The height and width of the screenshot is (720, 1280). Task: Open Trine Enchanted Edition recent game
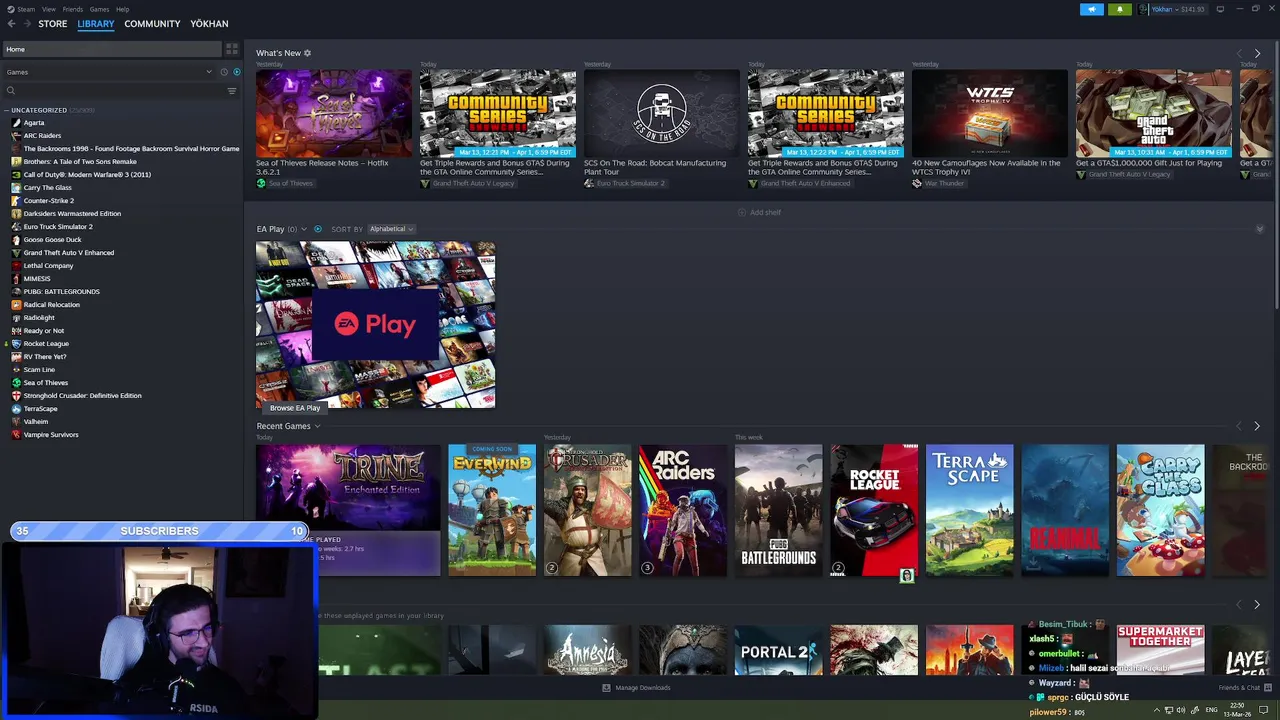tap(348, 510)
